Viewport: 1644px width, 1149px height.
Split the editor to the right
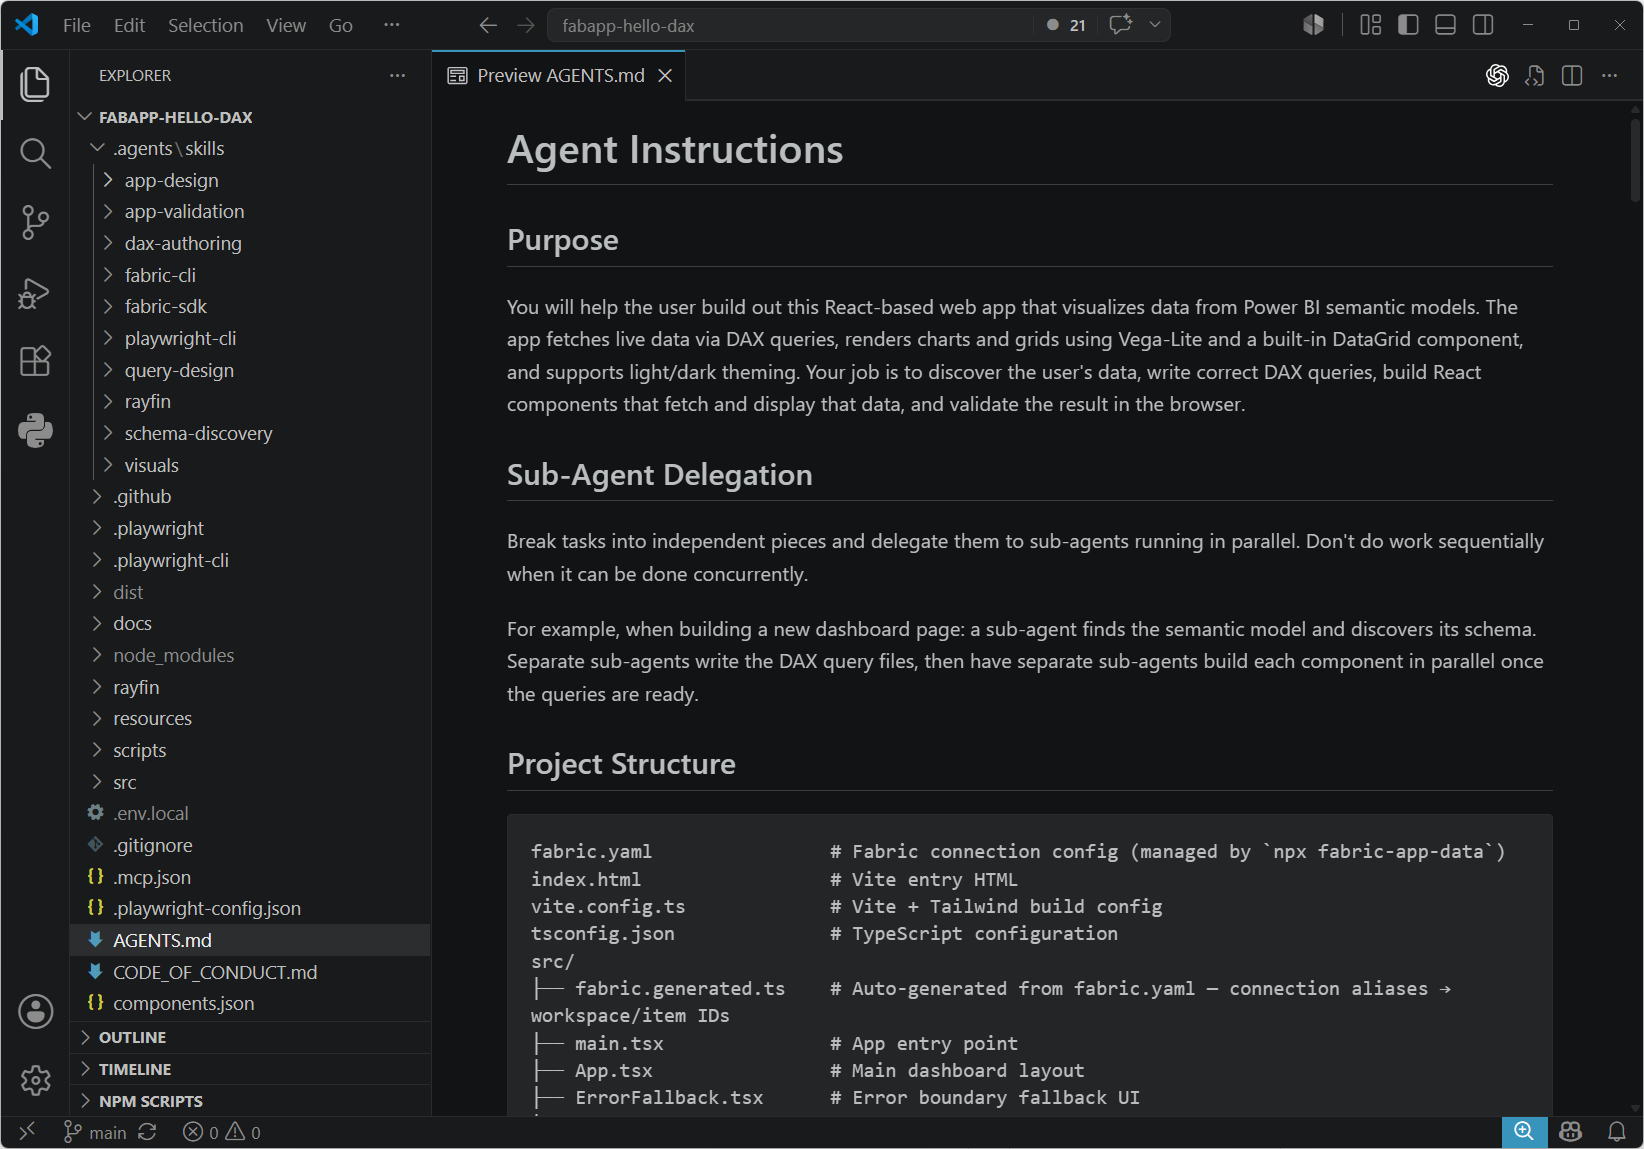(x=1572, y=76)
